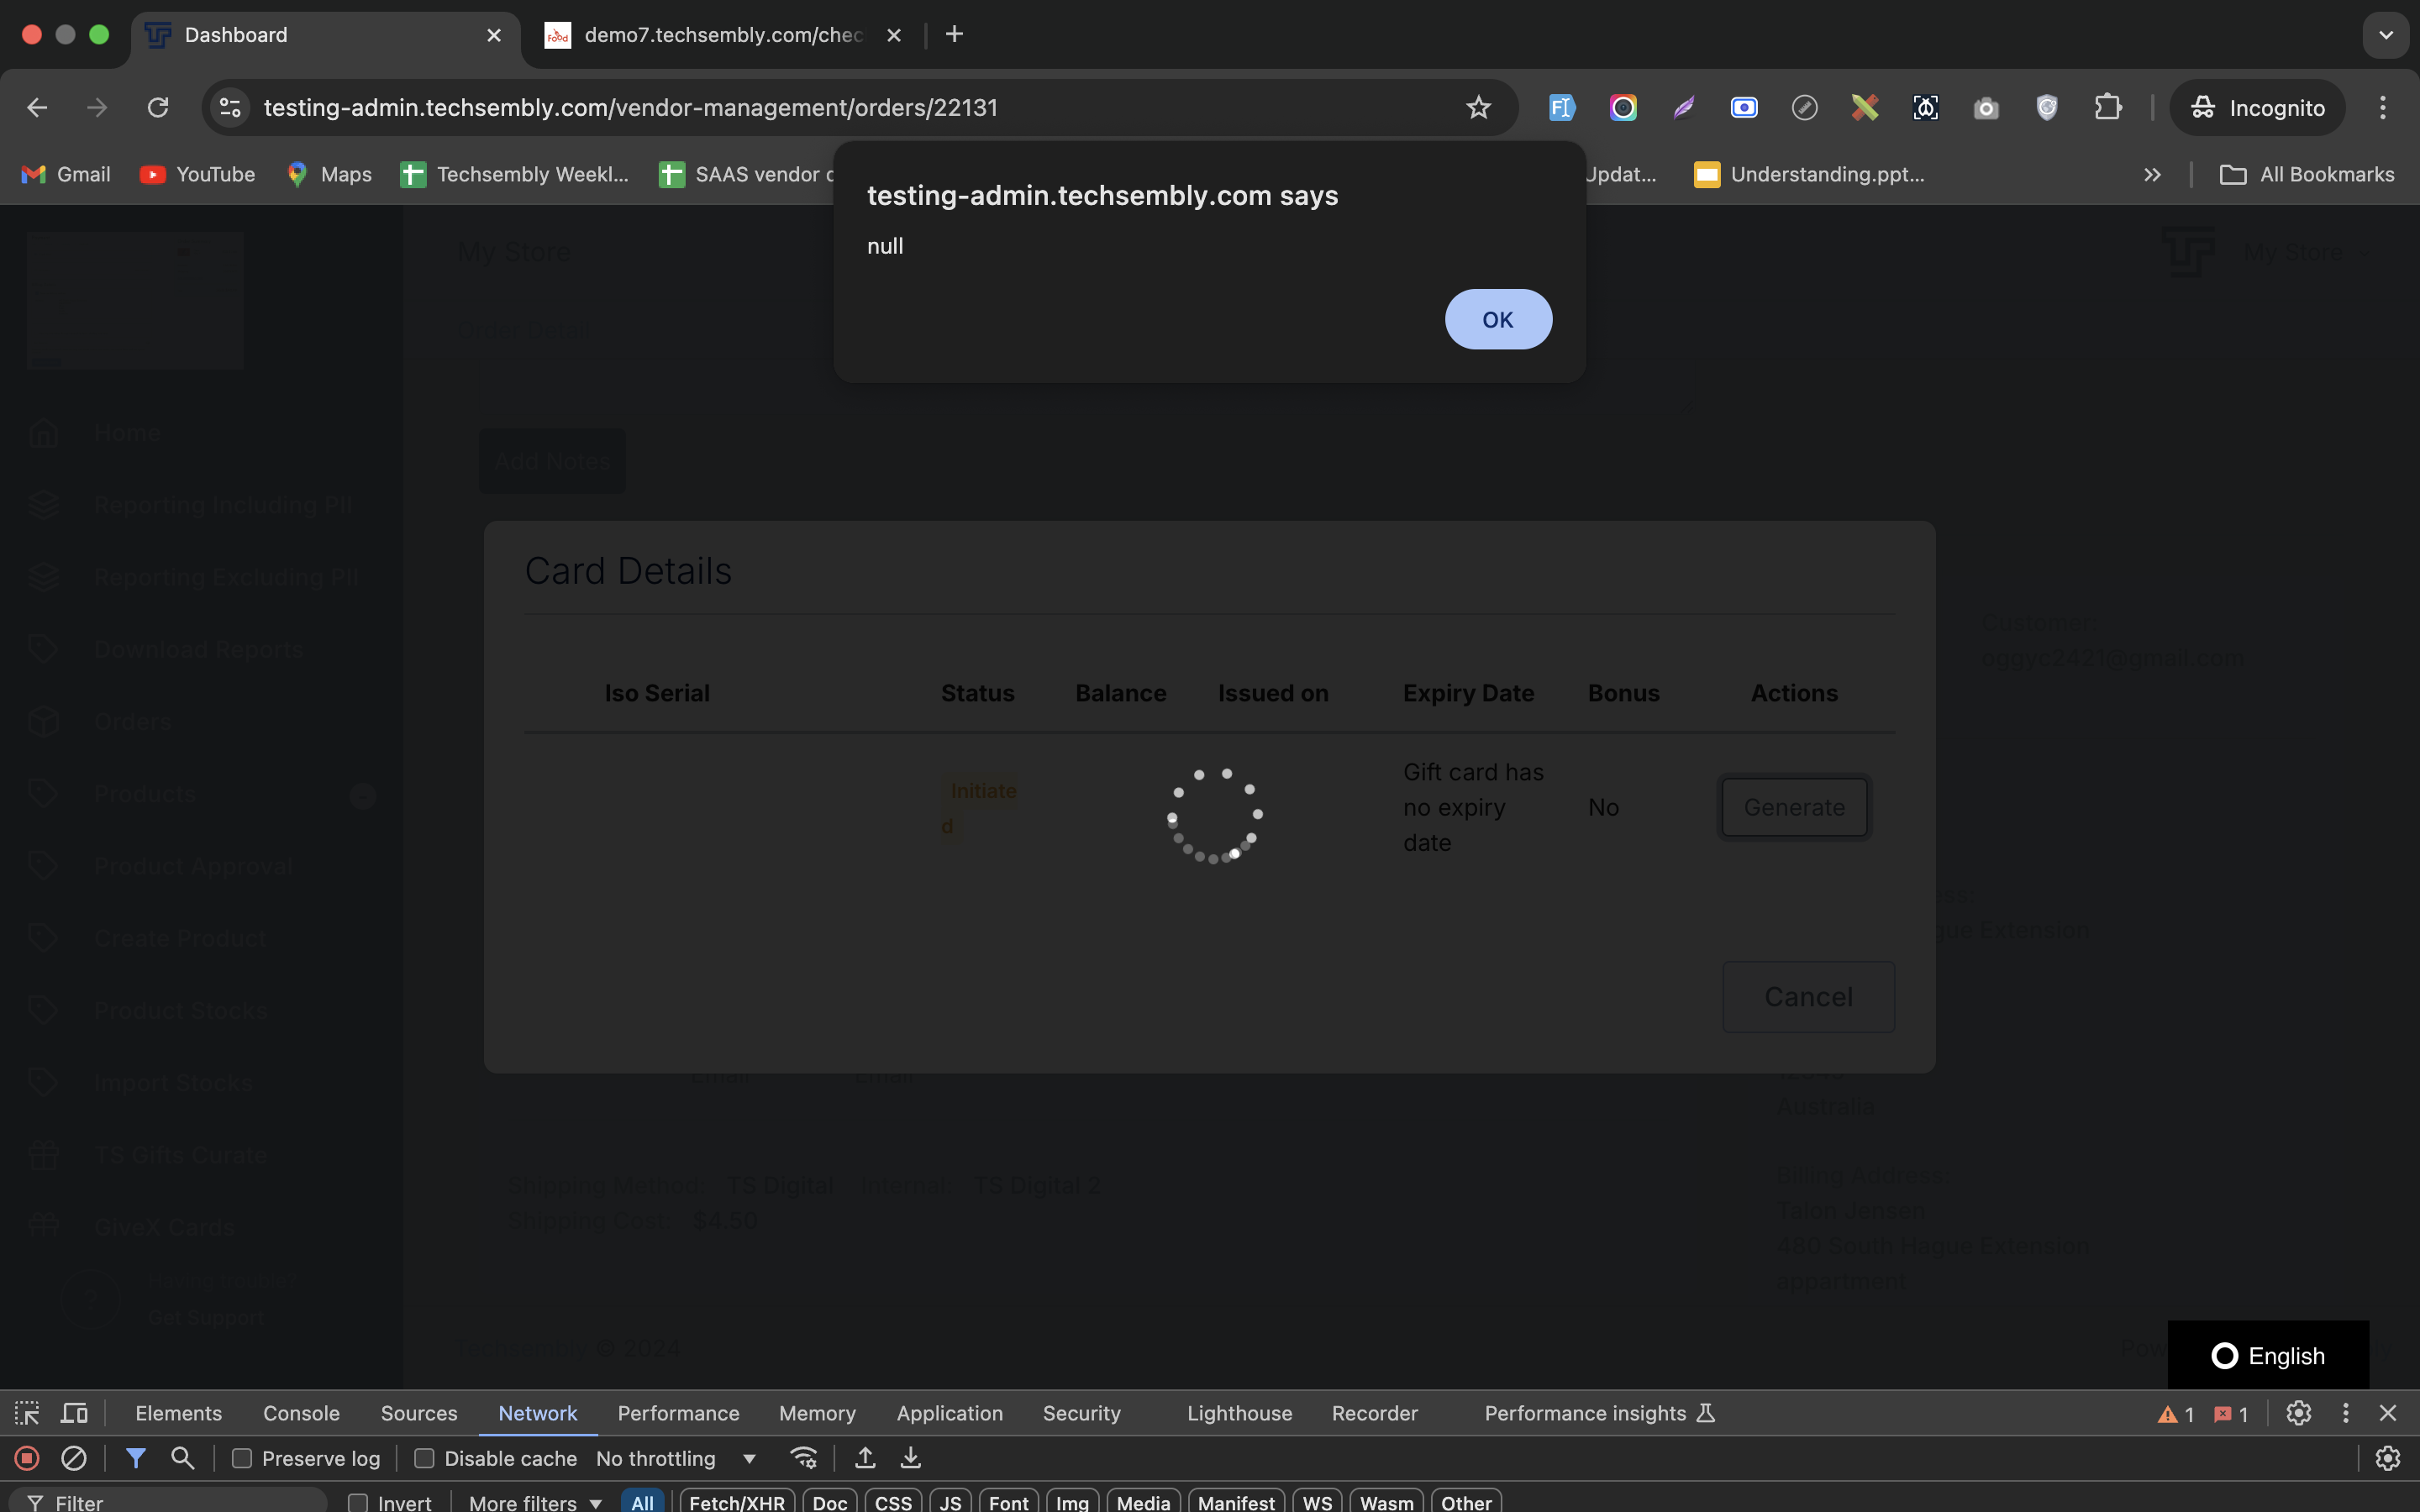This screenshot has width=2420, height=1512.
Task: Open DevTools settings gear
Action: point(2298,1413)
